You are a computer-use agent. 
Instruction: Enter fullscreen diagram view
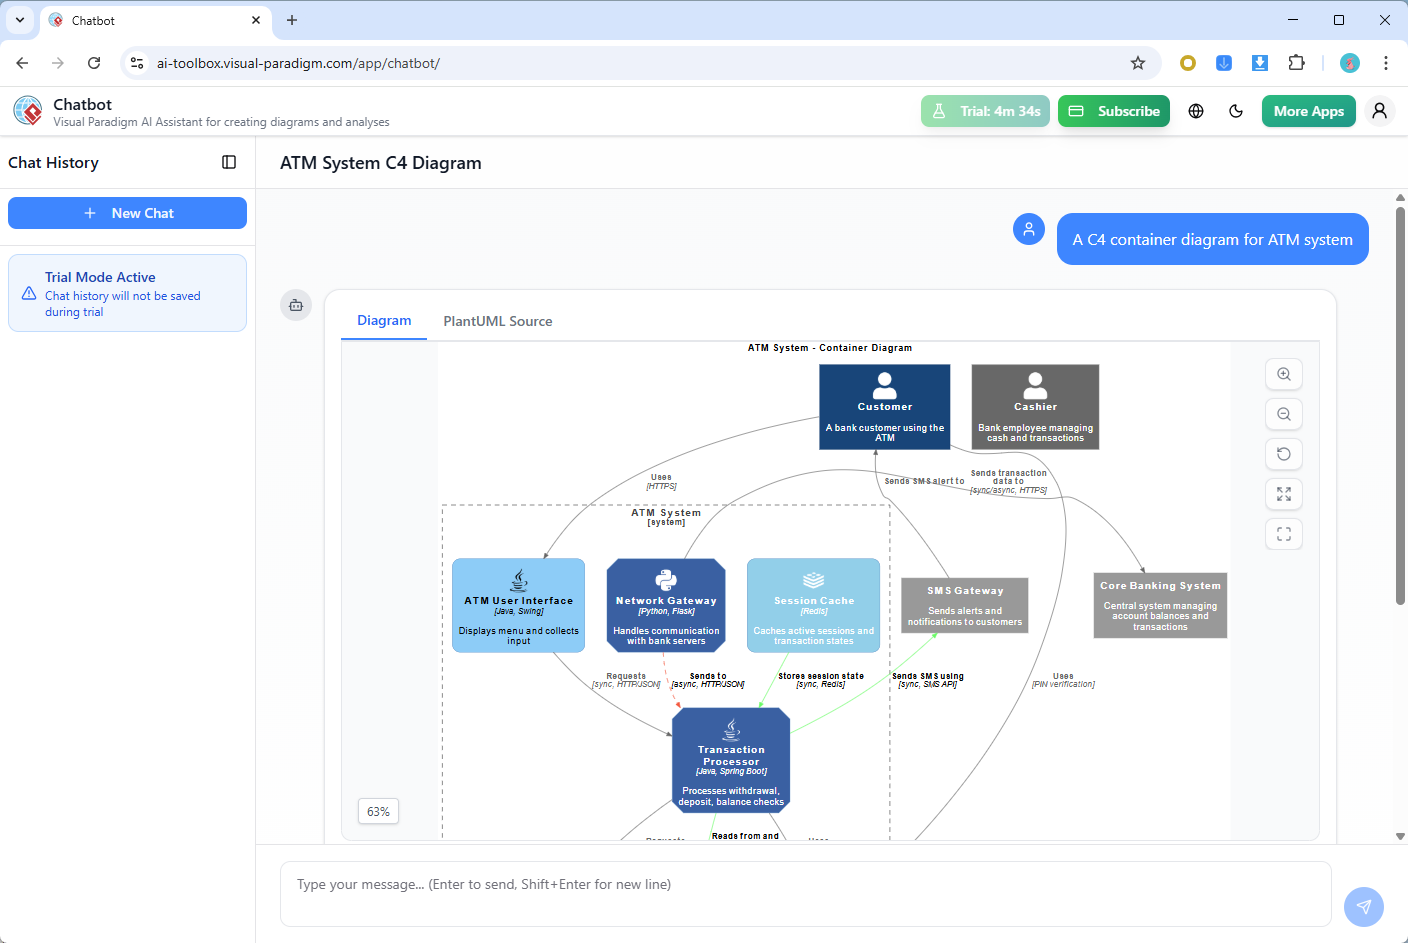(1284, 534)
